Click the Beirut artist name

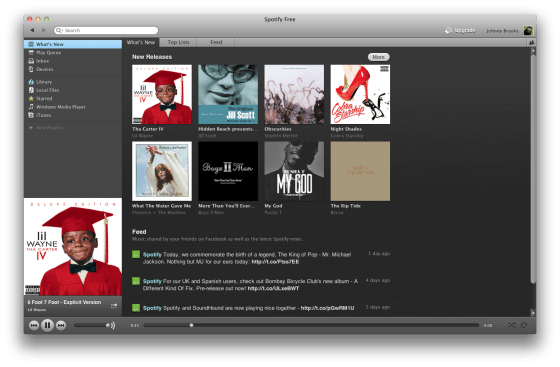coord(337,213)
